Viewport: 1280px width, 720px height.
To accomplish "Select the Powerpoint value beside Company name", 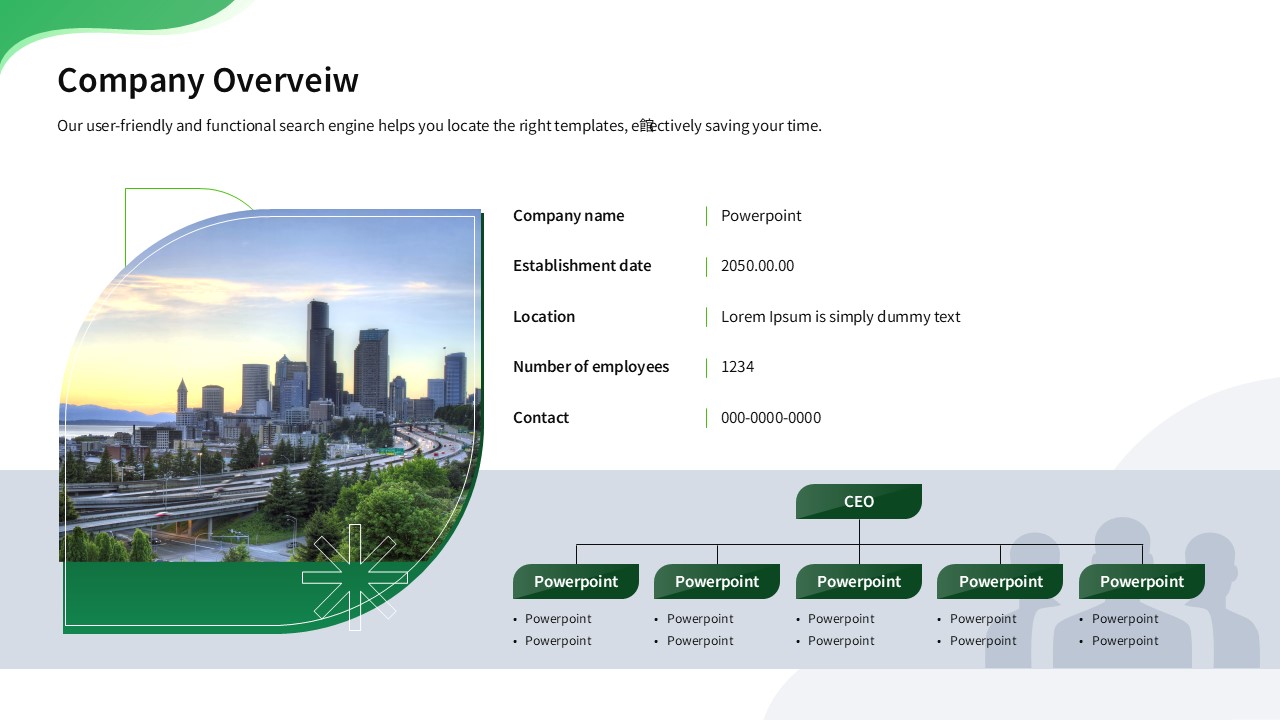I will tap(761, 216).
